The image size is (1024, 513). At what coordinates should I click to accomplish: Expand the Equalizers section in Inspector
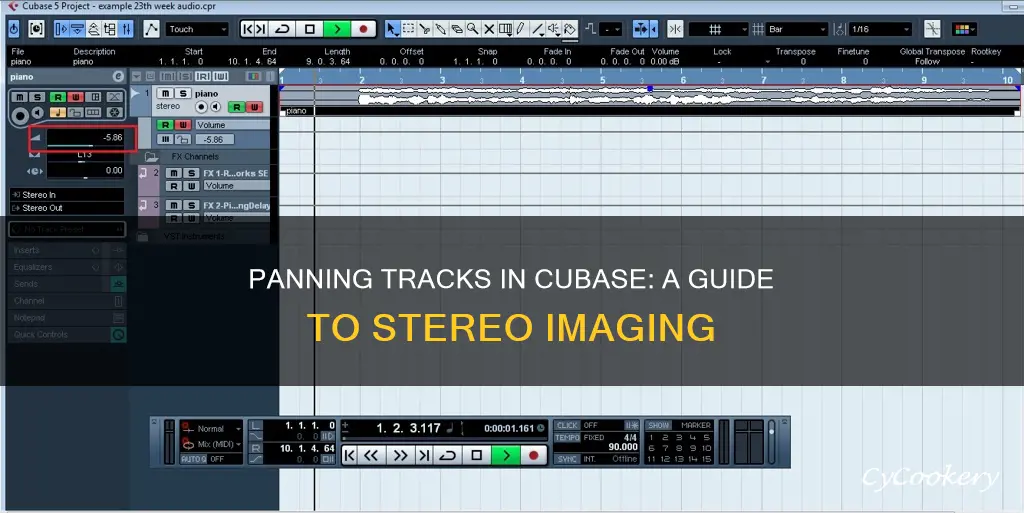[x=67, y=267]
